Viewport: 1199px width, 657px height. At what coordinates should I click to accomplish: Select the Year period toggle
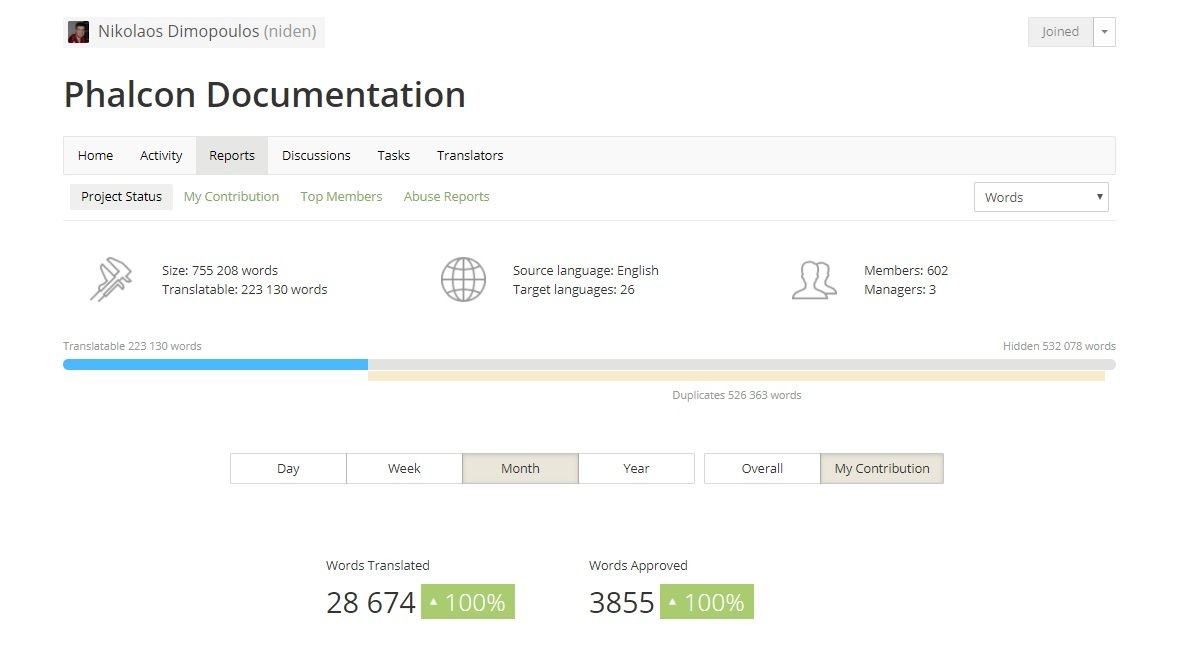636,469
